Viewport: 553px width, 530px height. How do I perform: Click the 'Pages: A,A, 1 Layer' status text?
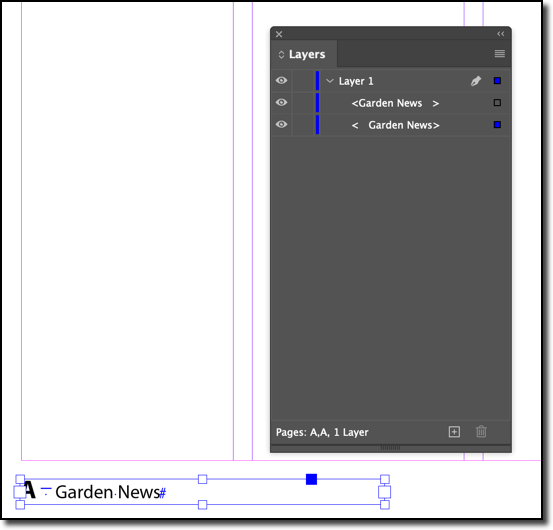click(322, 432)
